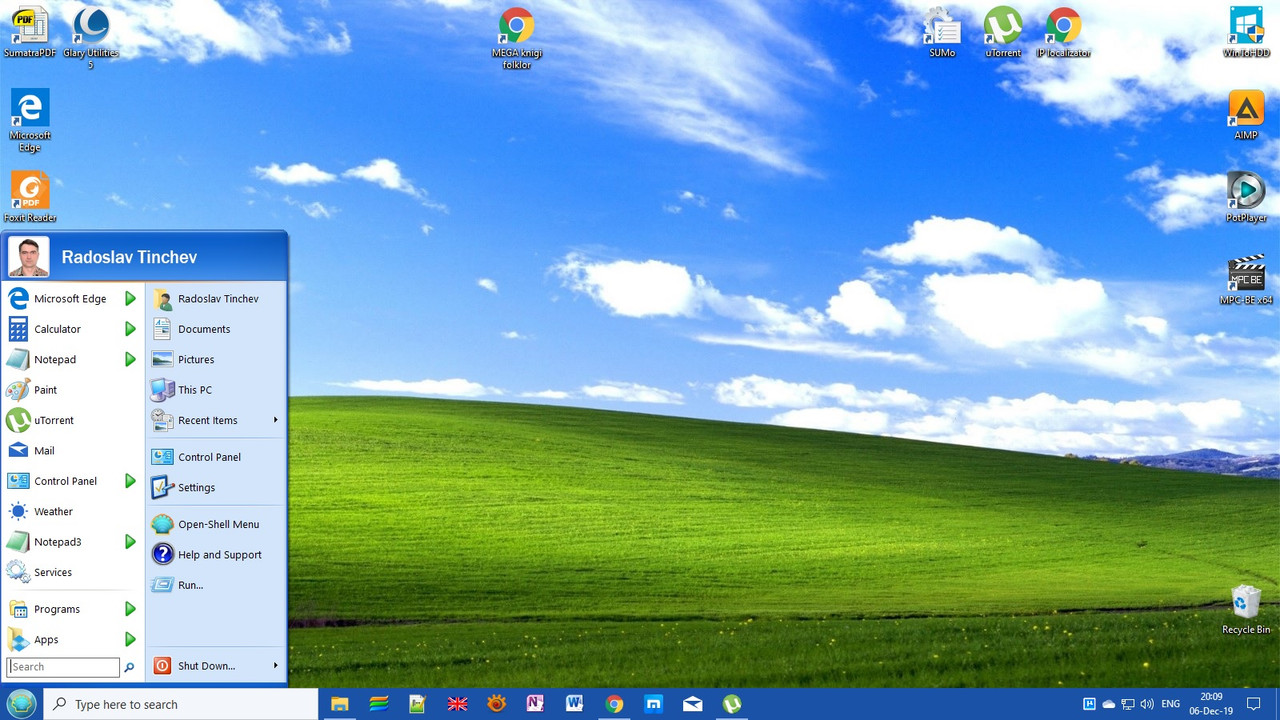Open the Shut Down options arrow
Screen dimensions: 1280x720
point(275,666)
